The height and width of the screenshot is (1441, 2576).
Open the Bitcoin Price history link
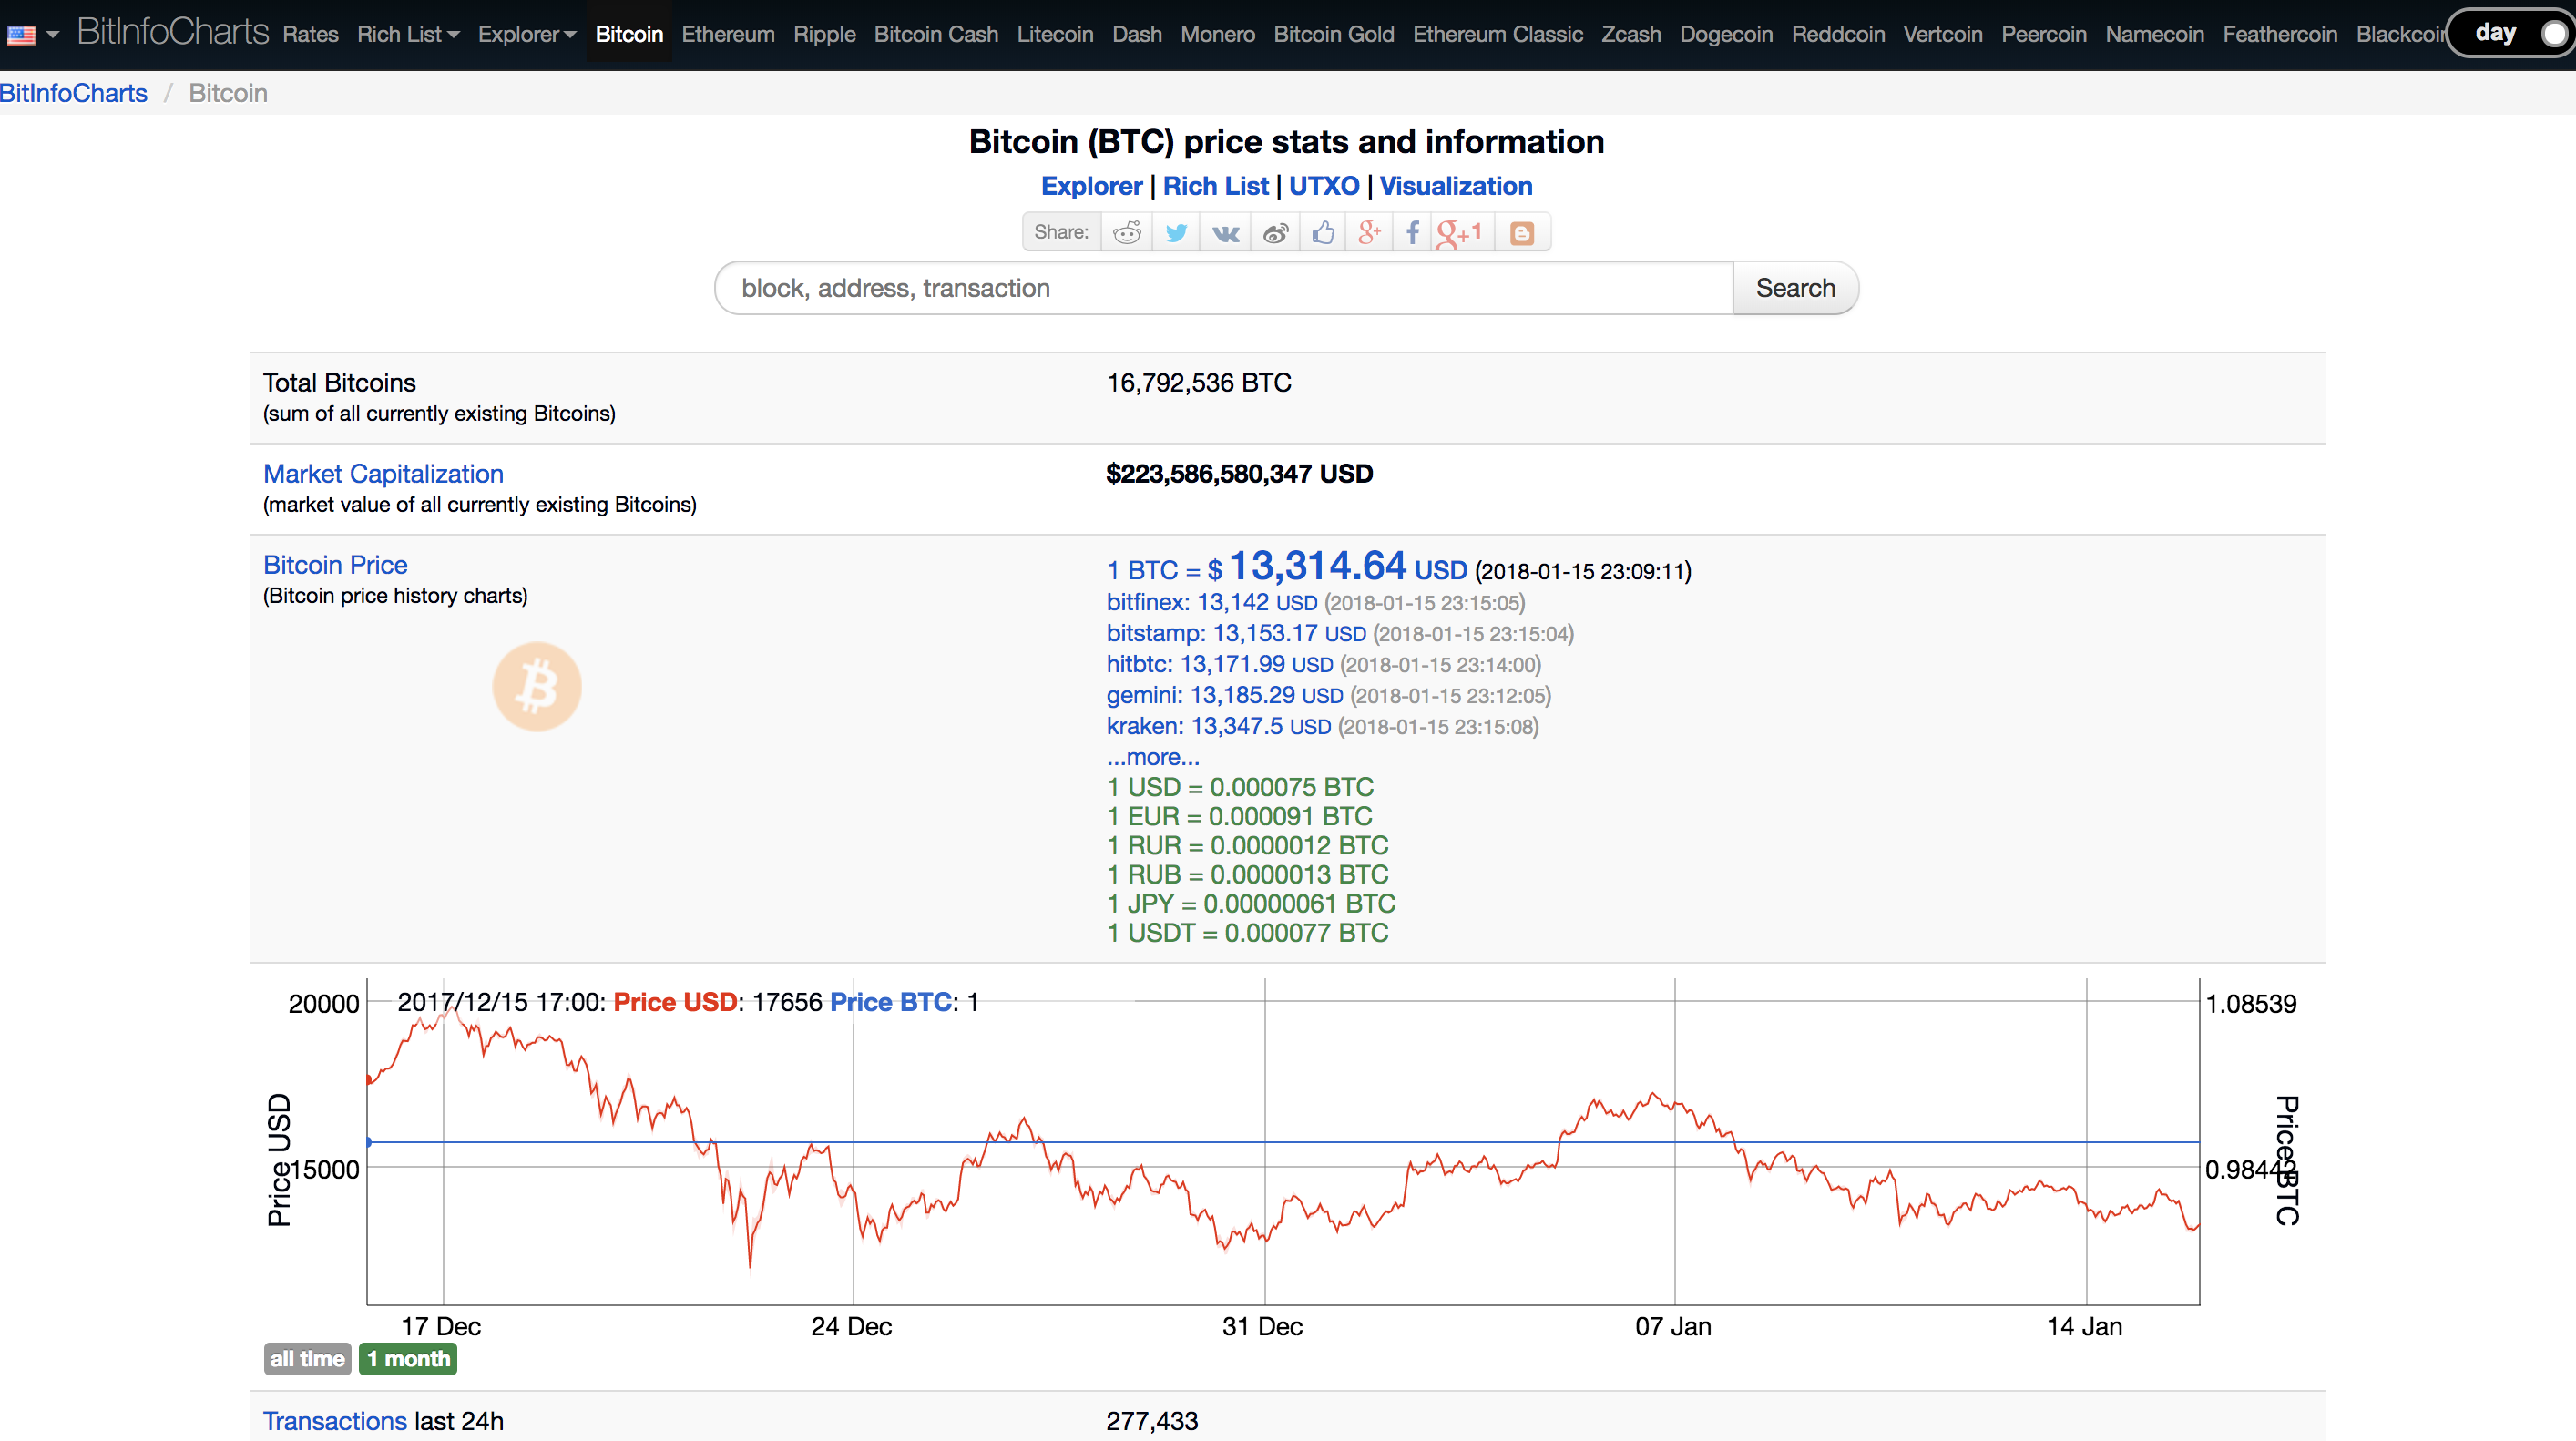[x=335, y=565]
